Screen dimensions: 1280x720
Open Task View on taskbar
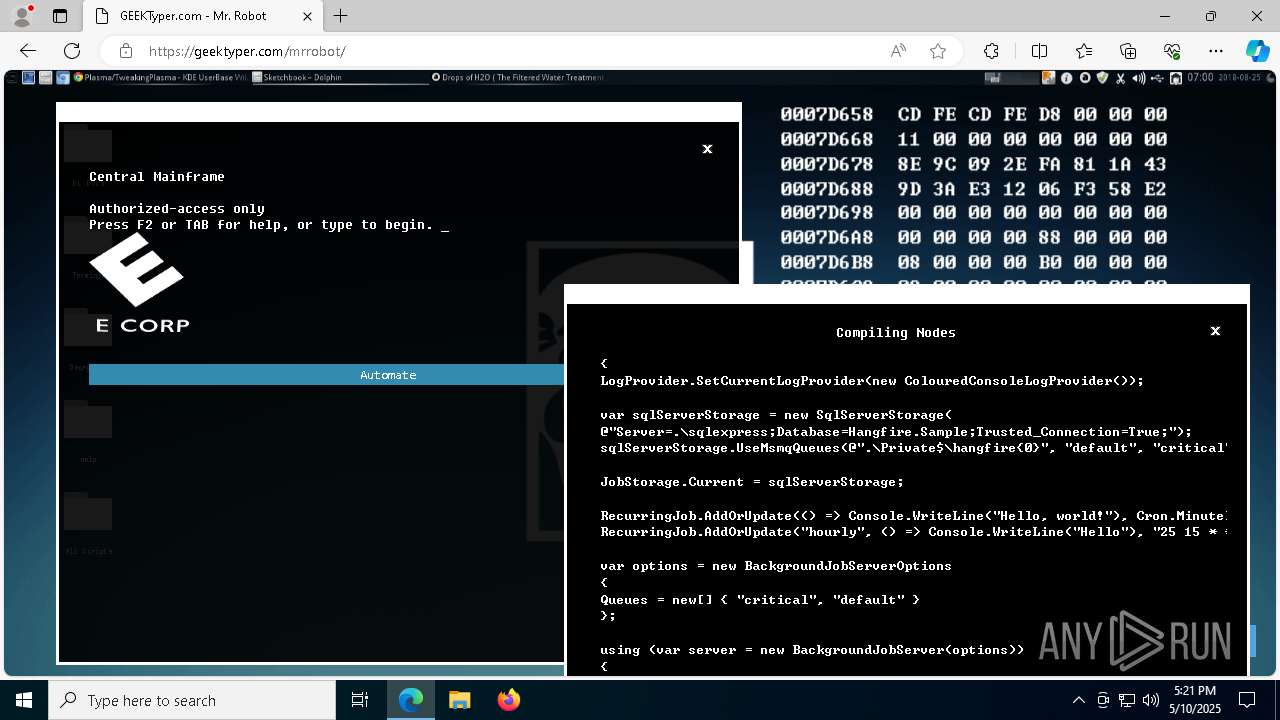coord(360,700)
